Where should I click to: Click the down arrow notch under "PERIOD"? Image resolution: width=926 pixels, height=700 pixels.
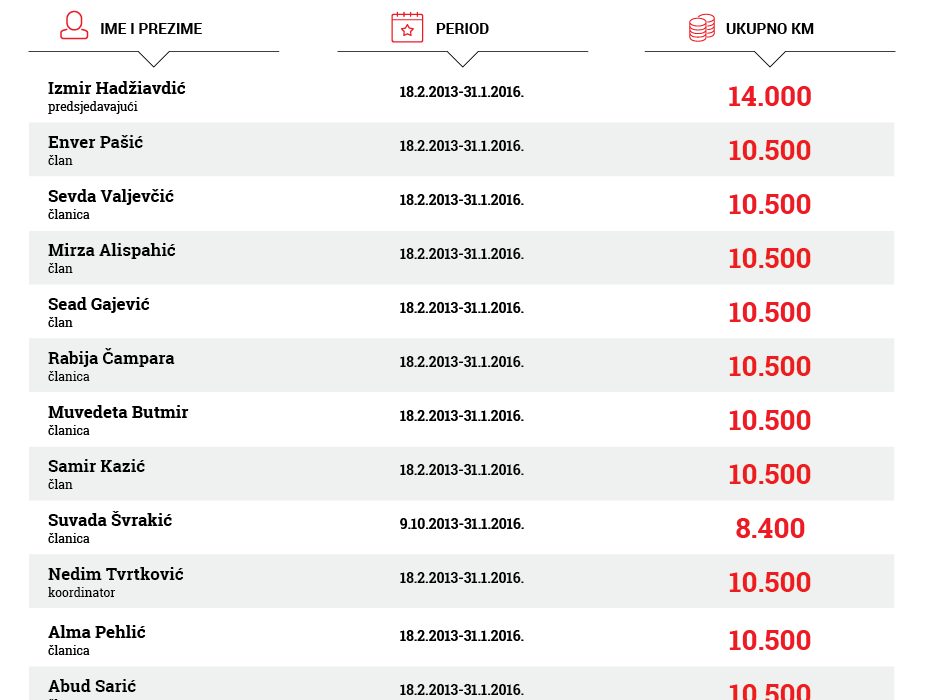point(463,58)
